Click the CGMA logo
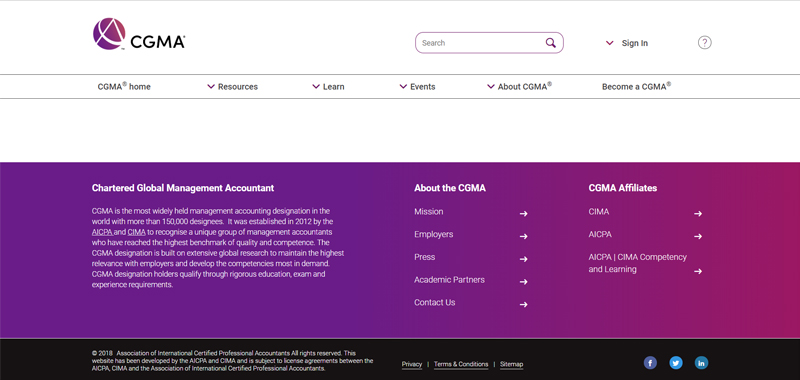Image resolution: width=800 pixels, height=380 pixels. tap(139, 34)
